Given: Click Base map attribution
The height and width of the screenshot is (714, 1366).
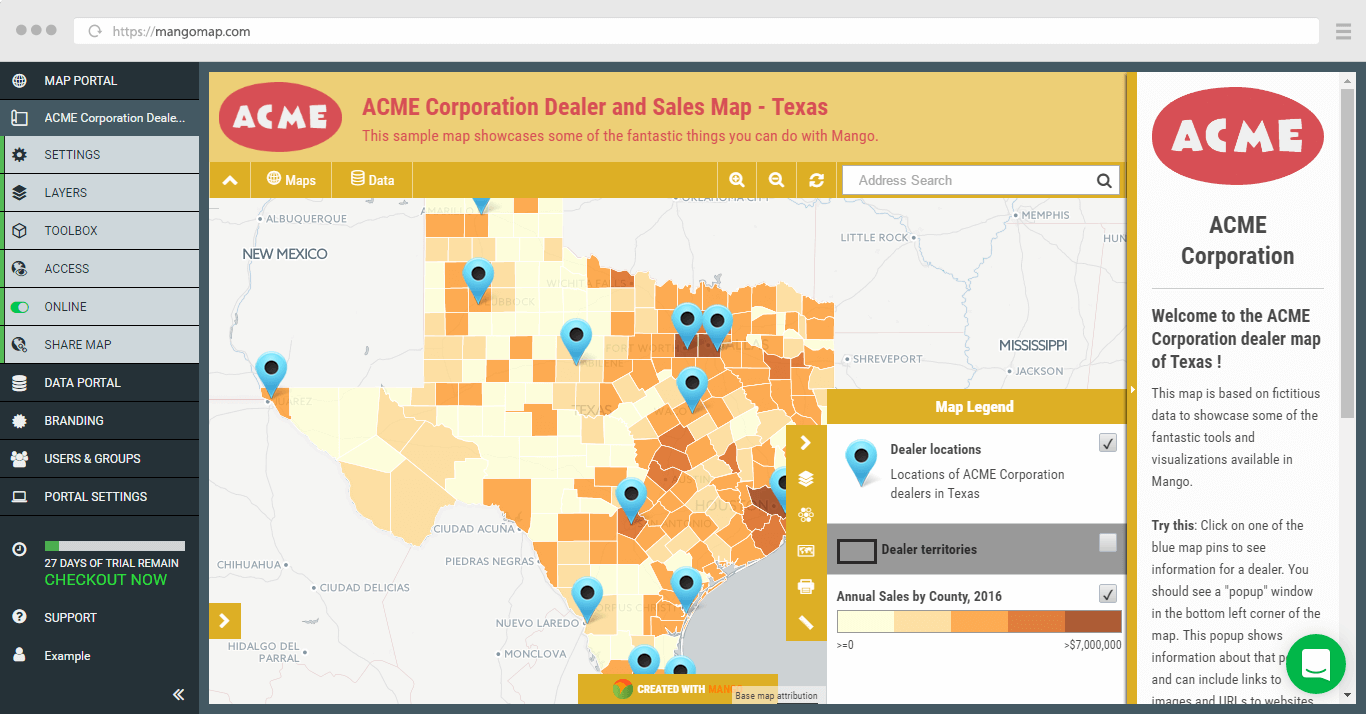Looking at the screenshot, I should click(777, 696).
